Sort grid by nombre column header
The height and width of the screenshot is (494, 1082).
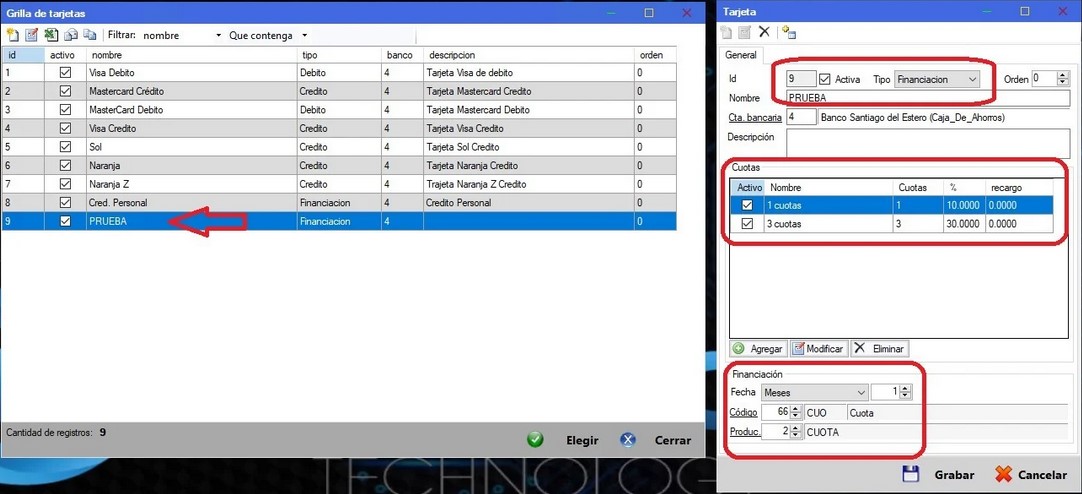tap(192, 55)
